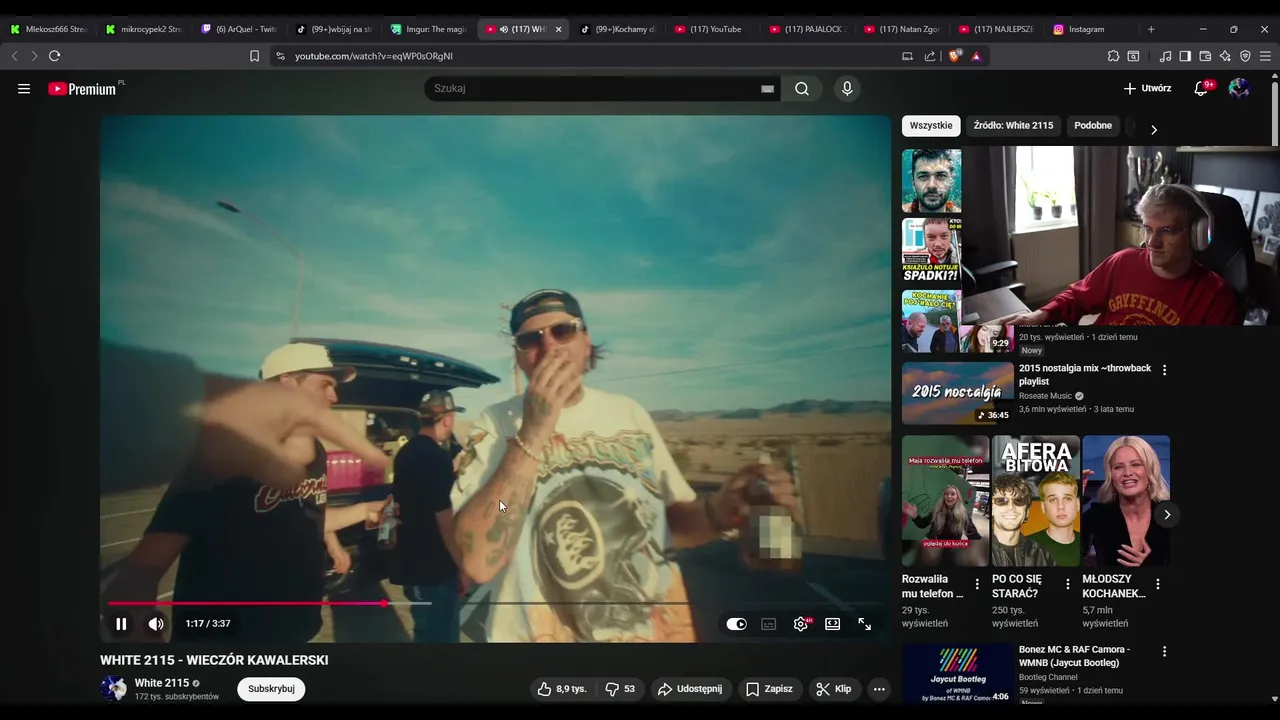Create a clip with Klip
The height and width of the screenshot is (720, 1280).
[834, 689]
